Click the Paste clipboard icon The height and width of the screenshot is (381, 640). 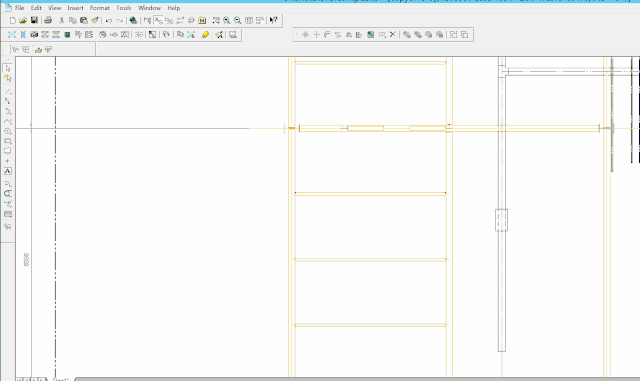pos(84,20)
